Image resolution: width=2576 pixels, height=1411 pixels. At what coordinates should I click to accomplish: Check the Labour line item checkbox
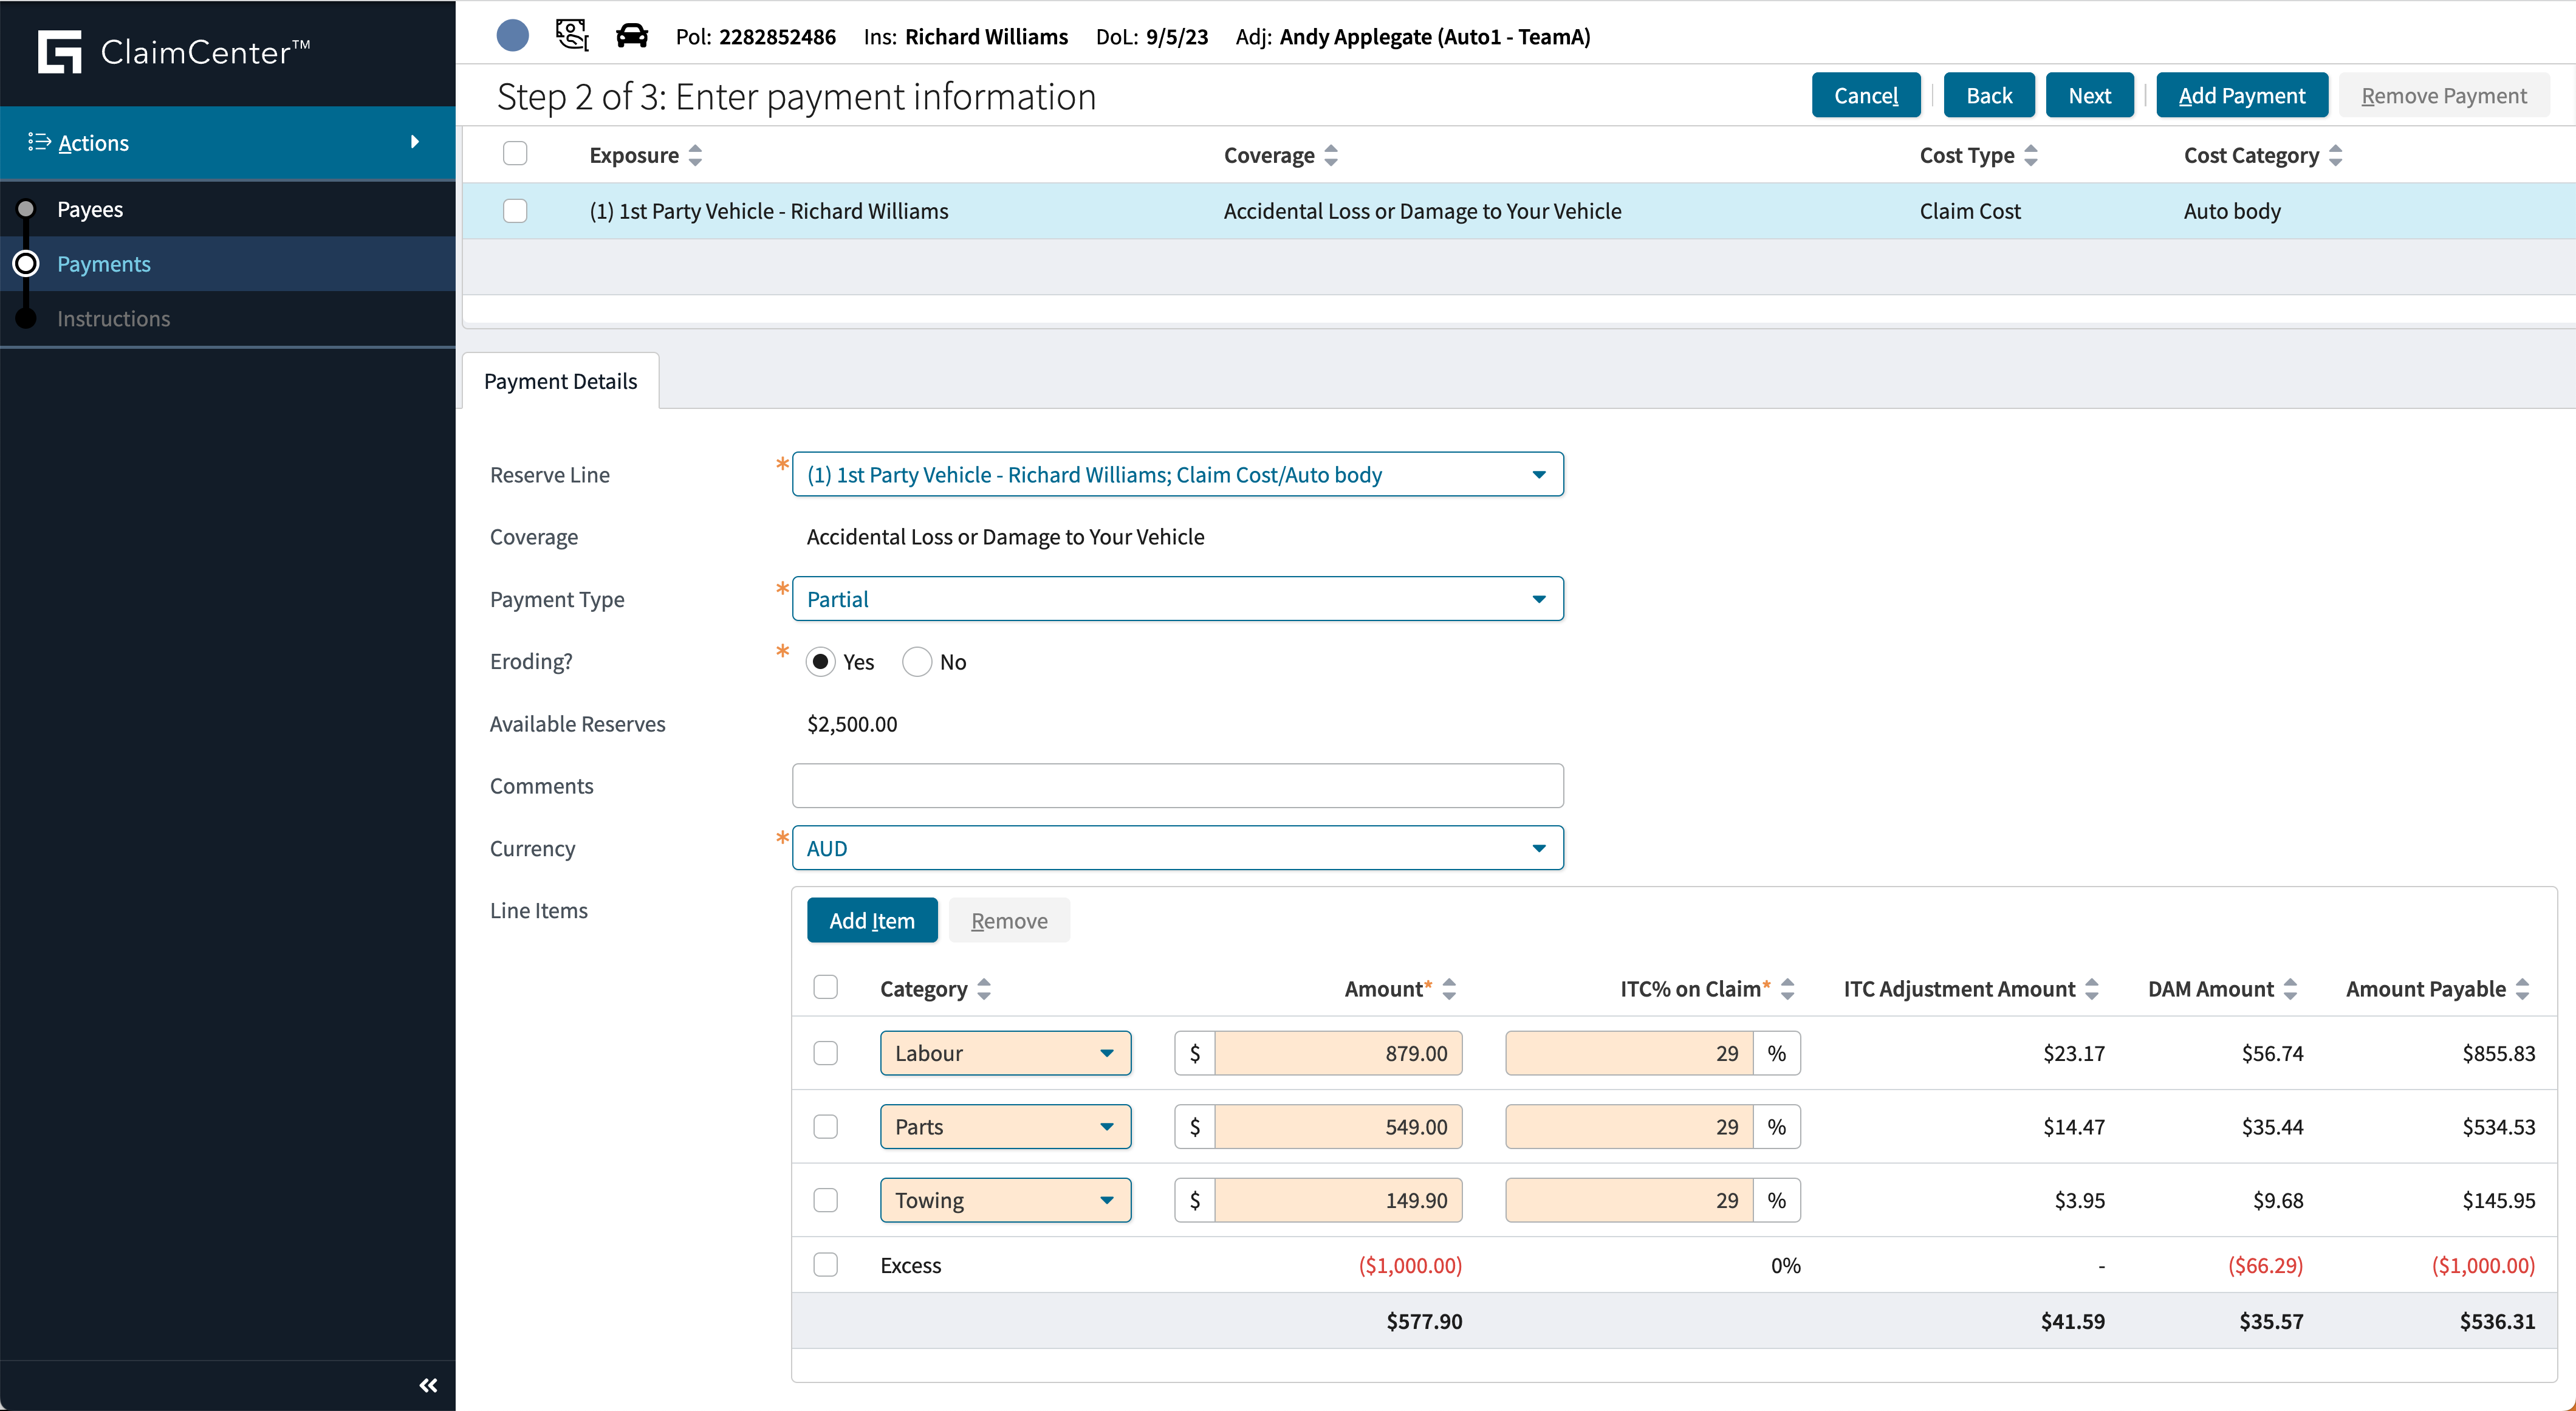click(825, 1053)
